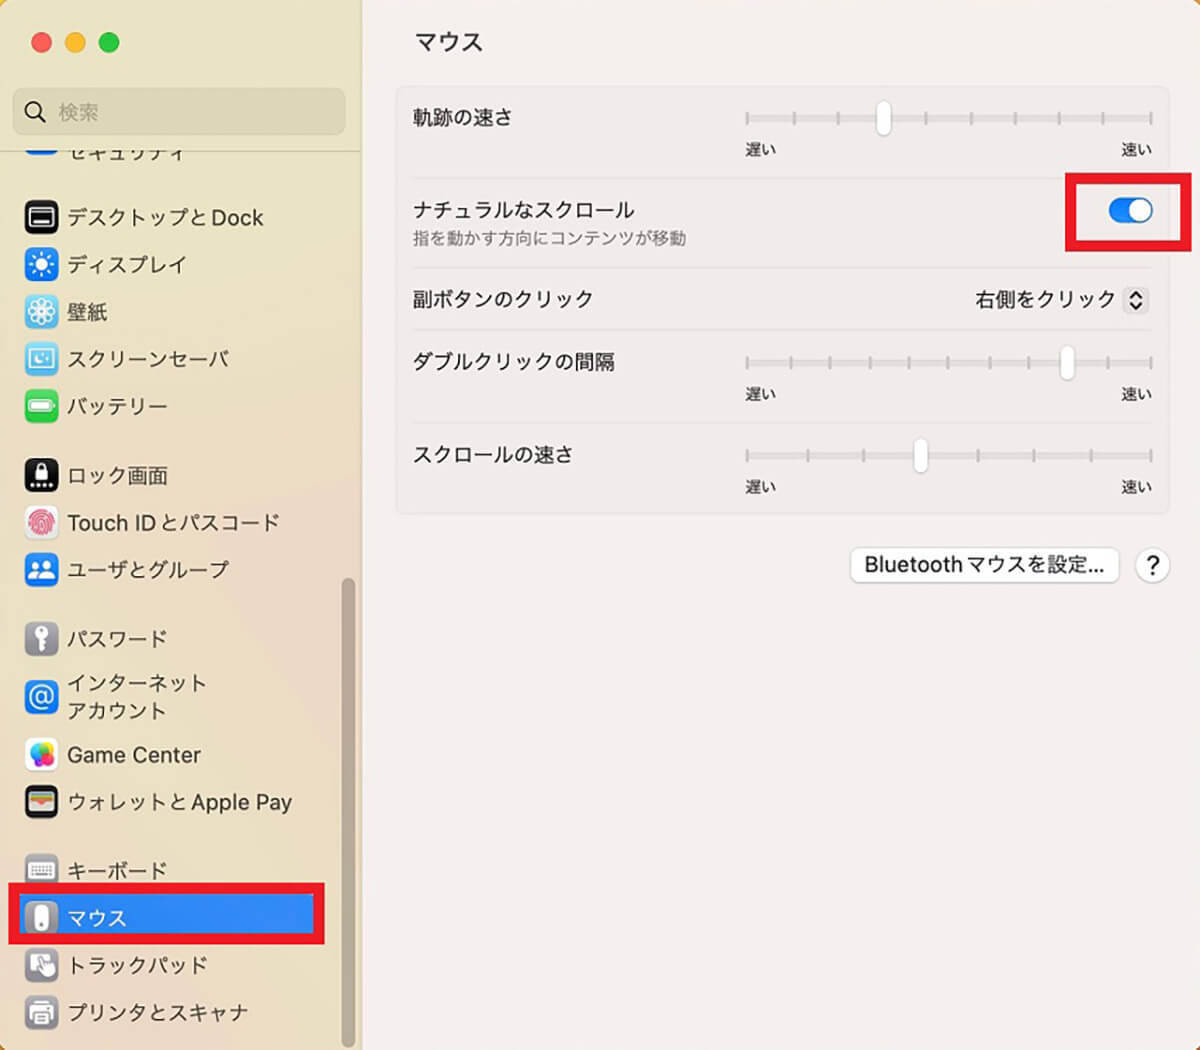Toggle ナチュラルなスクロール switch off

[1130, 210]
